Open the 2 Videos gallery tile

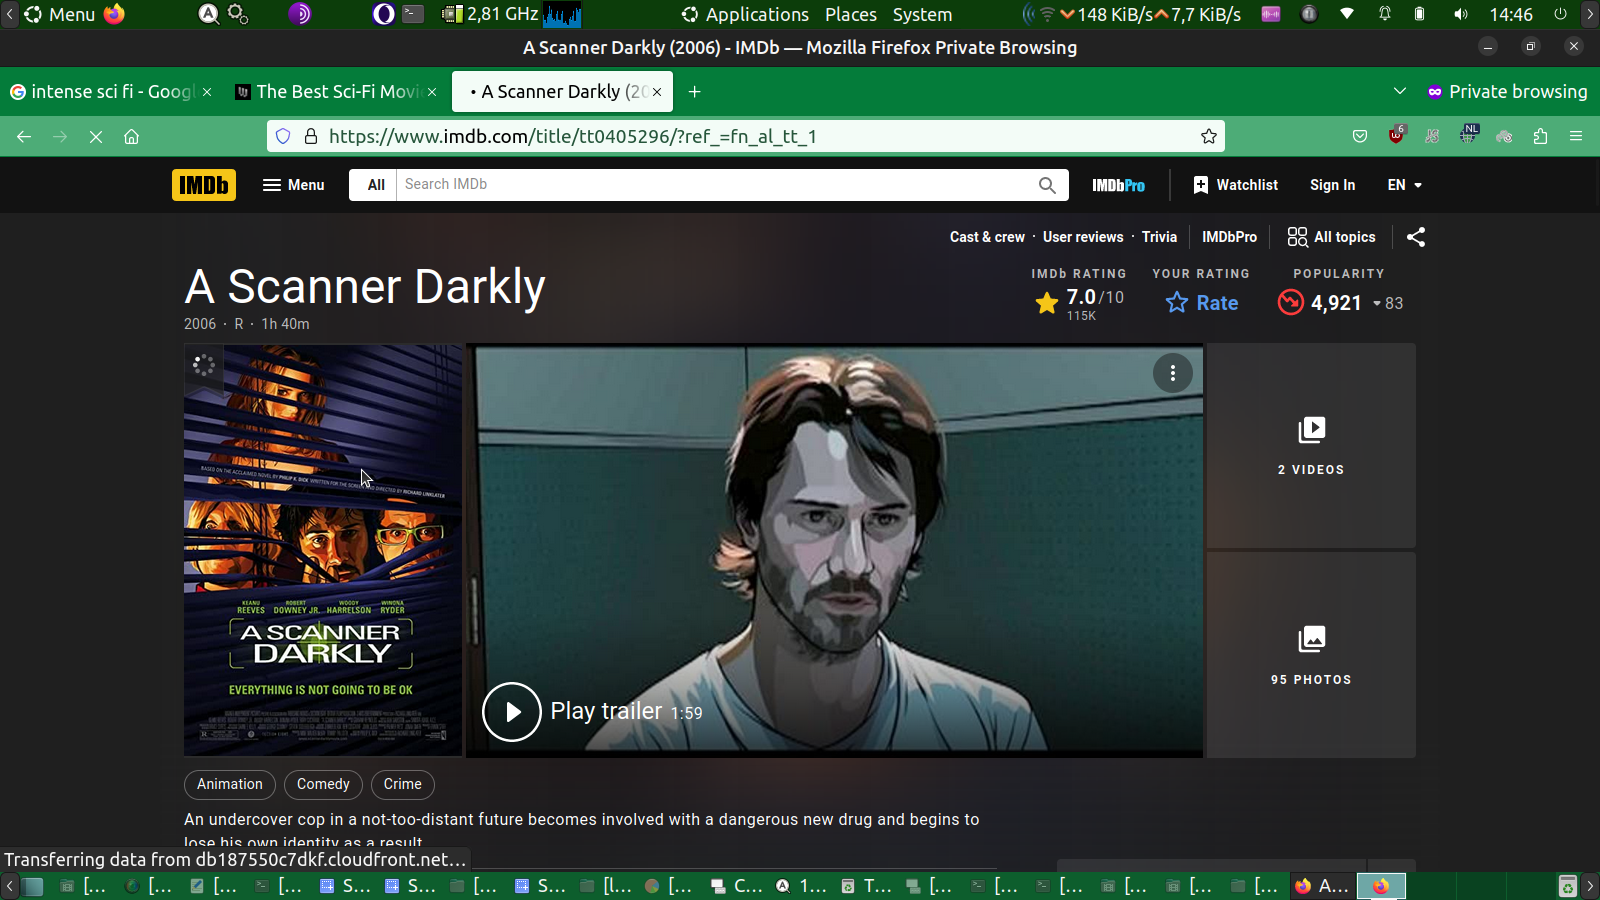pyautogui.click(x=1311, y=446)
